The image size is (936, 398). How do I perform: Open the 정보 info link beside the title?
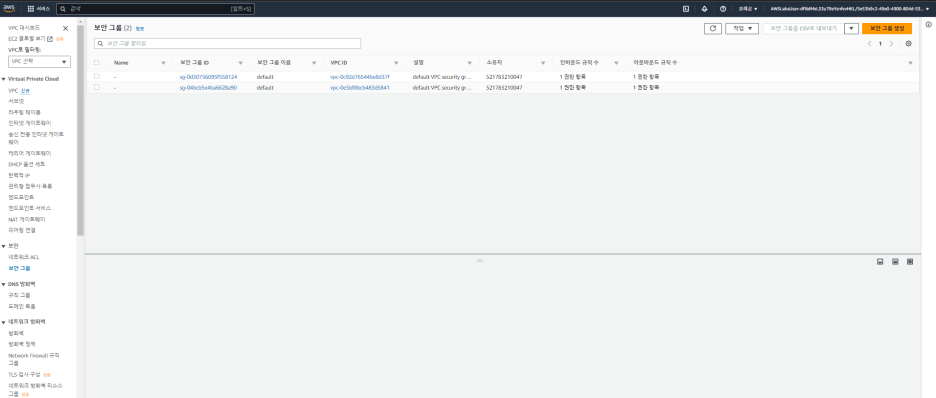[x=140, y=29]
